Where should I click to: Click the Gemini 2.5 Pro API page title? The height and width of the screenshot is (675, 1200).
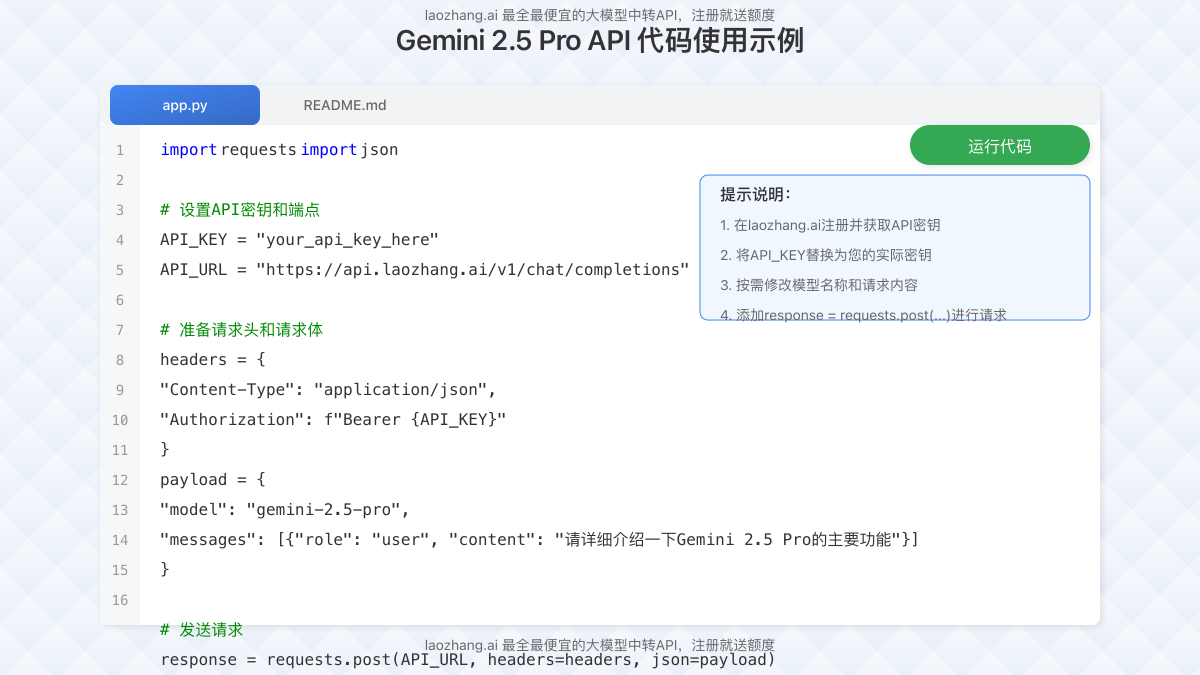point(600,41)
